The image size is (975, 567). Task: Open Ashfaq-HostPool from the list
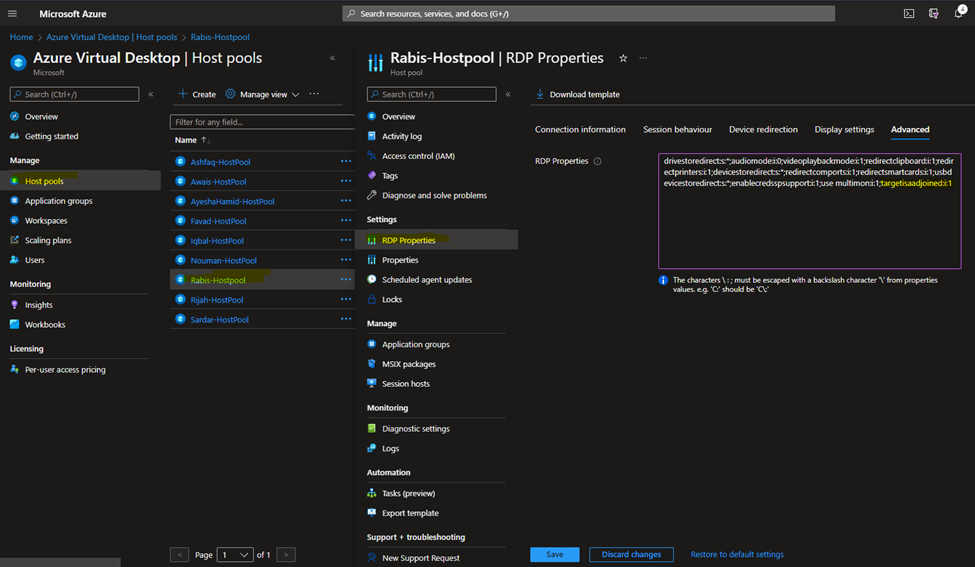click(220, 162)
